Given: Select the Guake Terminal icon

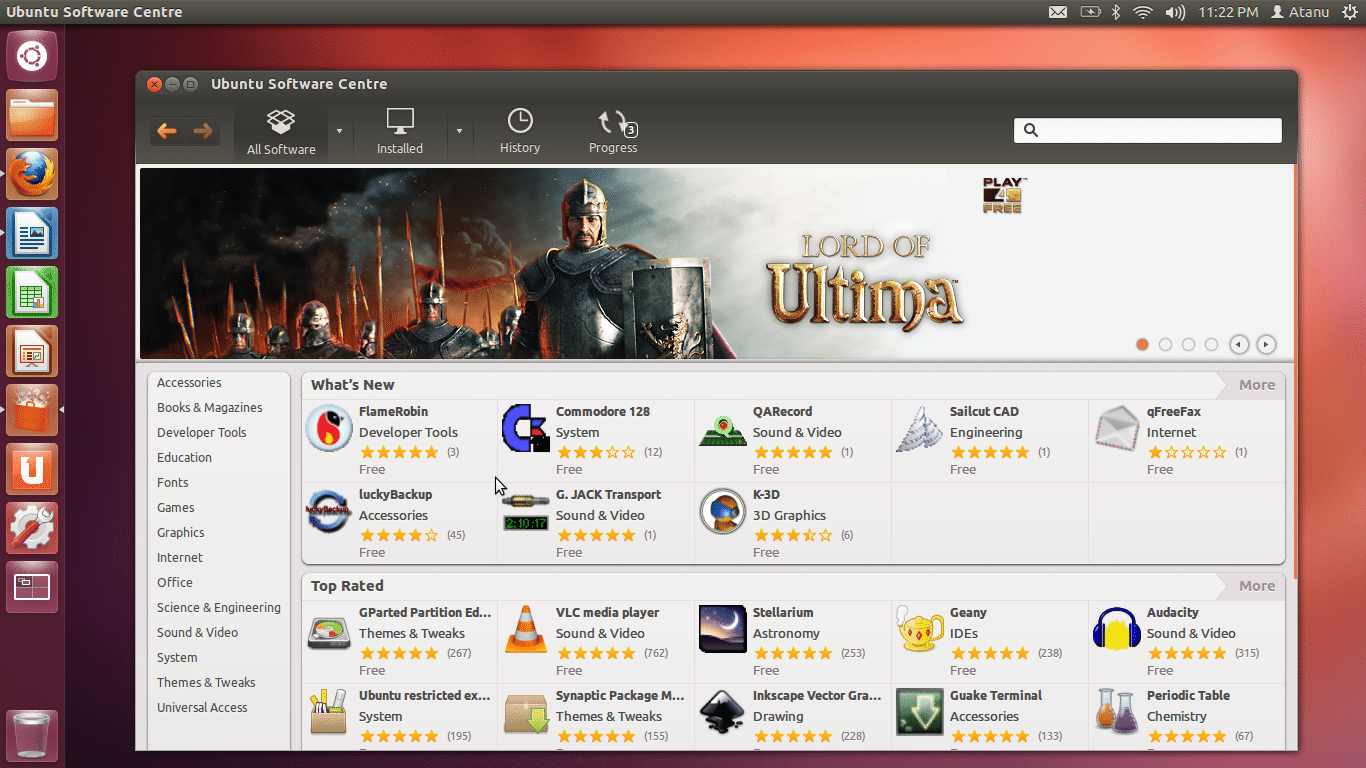Looking at the screenshot, I should tap(919, 712).
